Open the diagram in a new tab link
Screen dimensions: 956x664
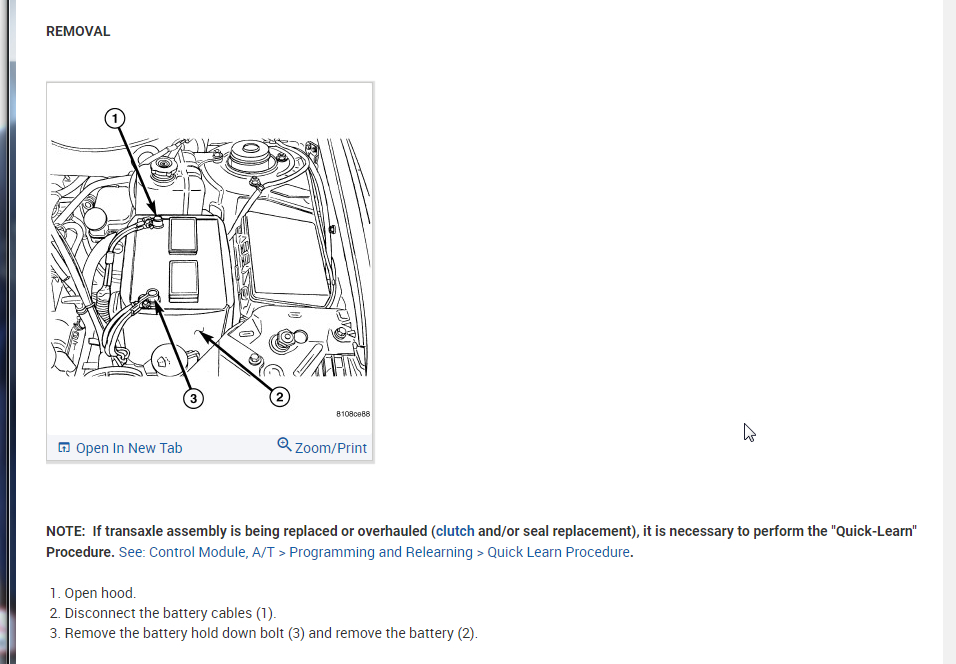(x=129, y=448)
